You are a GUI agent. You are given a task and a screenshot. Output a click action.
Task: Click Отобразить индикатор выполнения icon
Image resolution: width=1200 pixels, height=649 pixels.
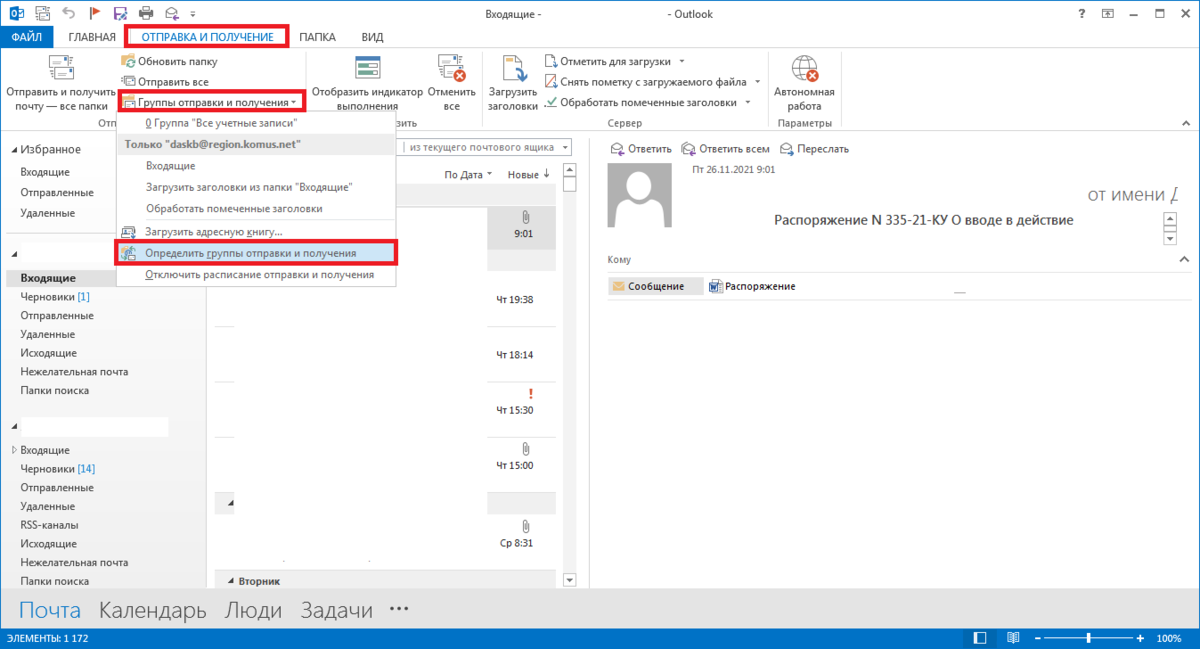point(367,67)
